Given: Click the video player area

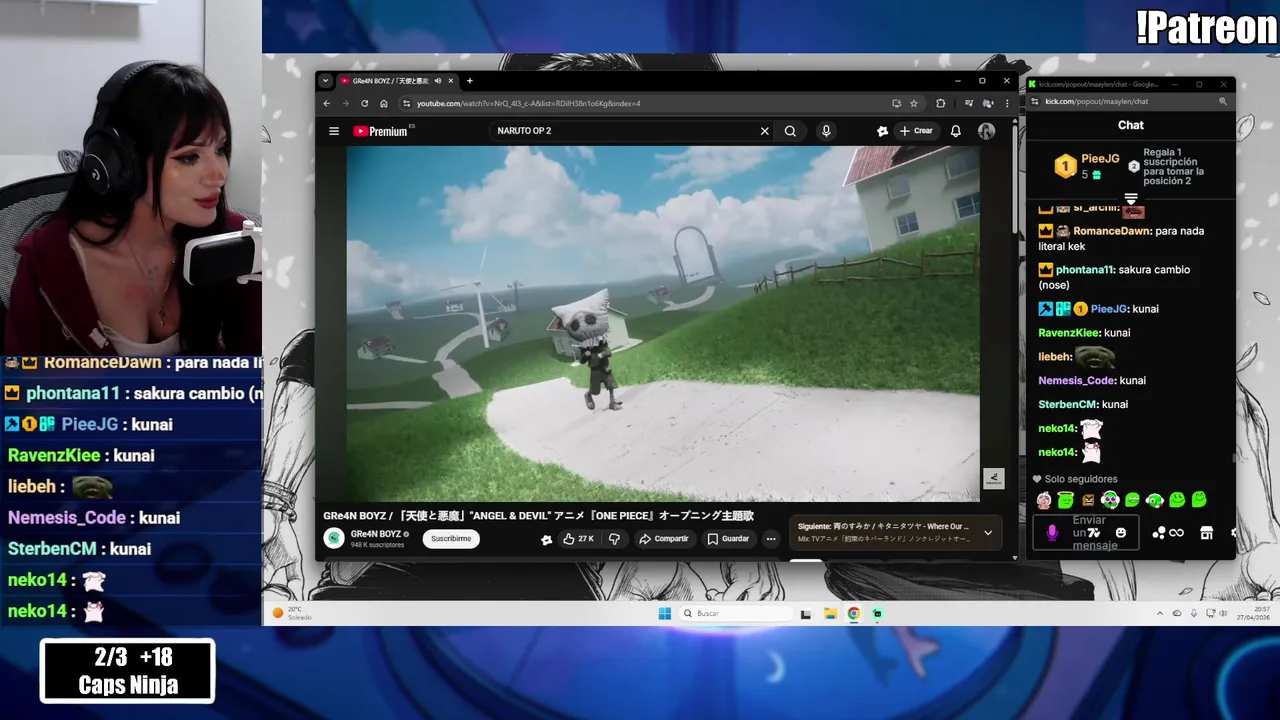Looking at the screenshot, I should 663,323.
